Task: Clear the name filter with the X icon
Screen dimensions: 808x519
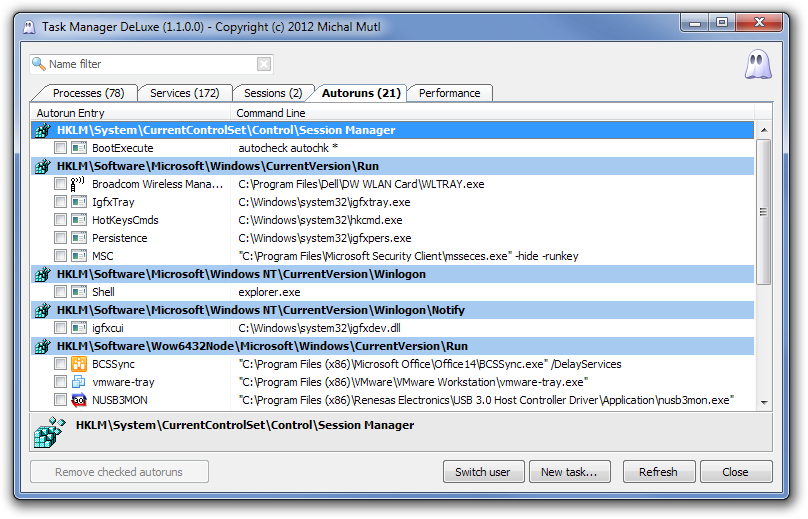Action: [264, 64]
